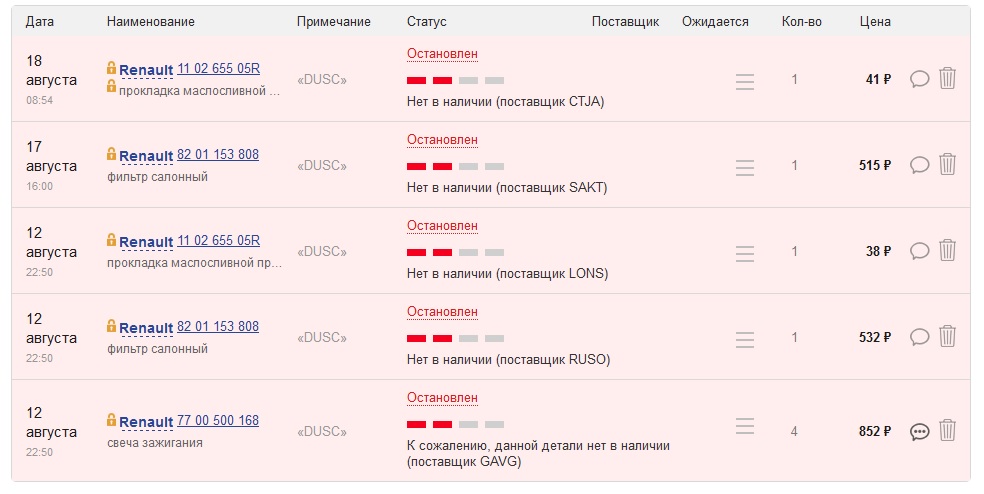Open part number 77 00 500 168 link
This screenshot has height=494, width=984.
tap(218, 420)
